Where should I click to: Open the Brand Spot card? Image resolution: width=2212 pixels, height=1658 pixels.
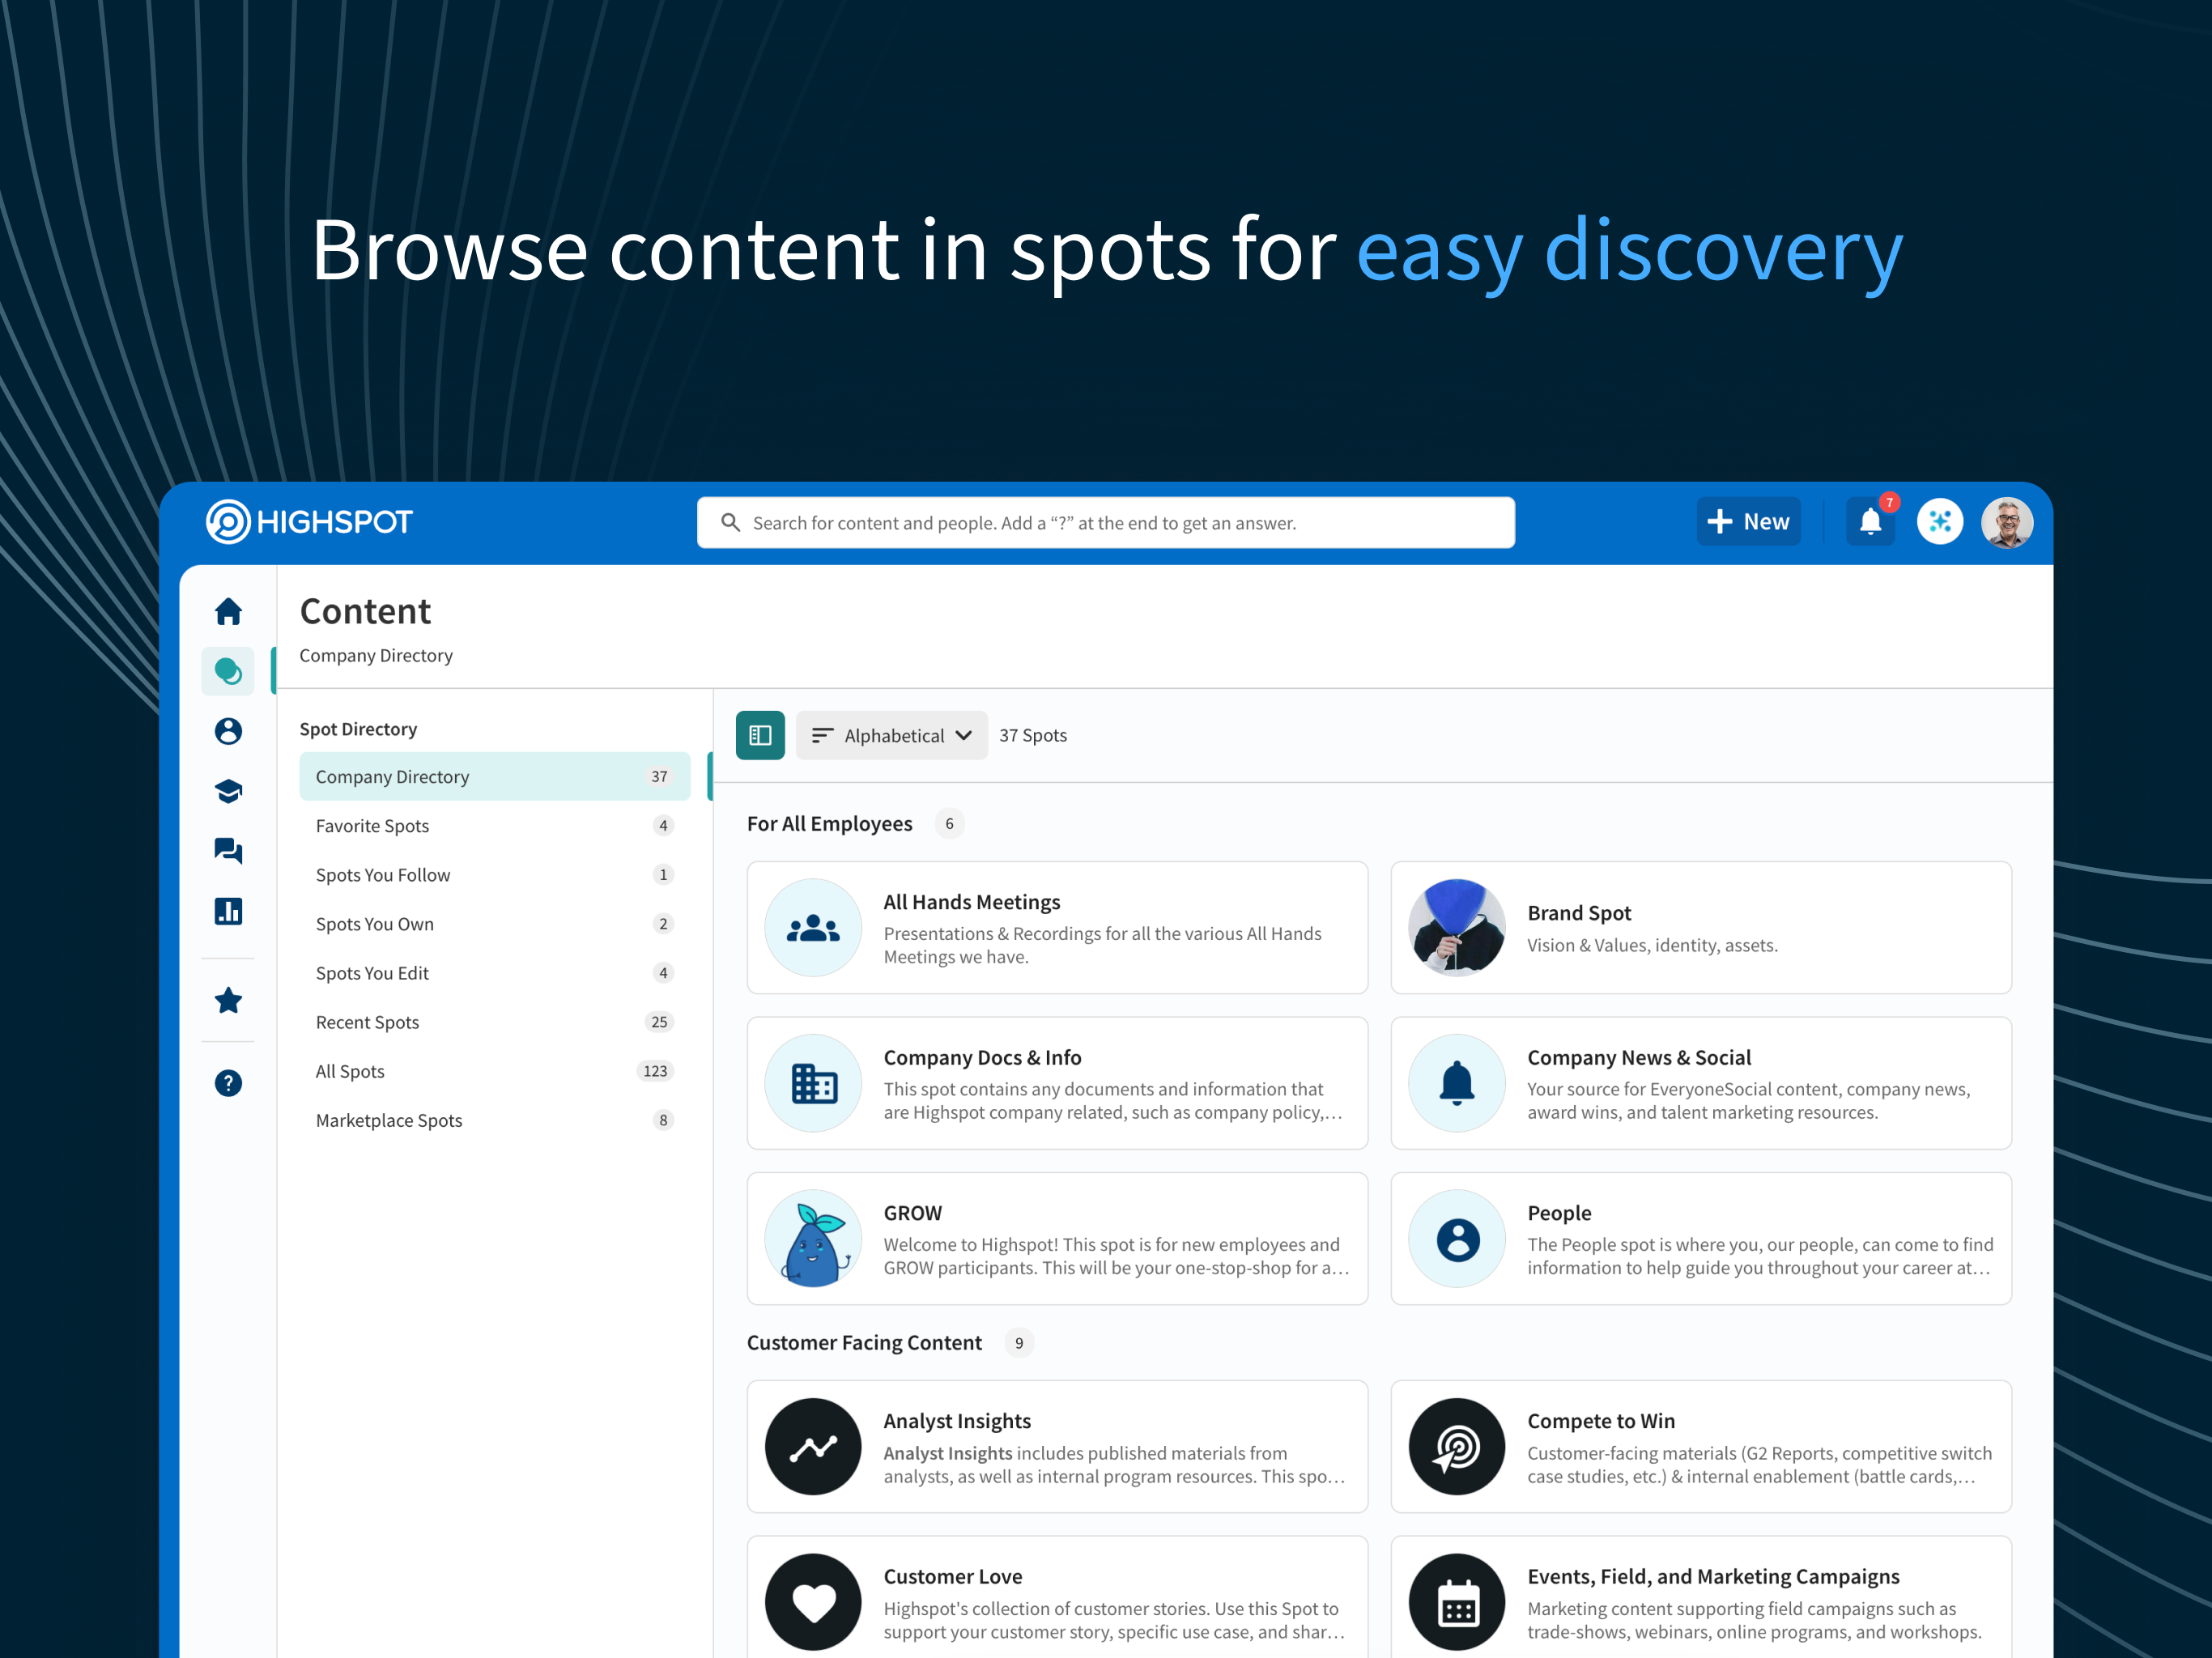pos(1700,928)
